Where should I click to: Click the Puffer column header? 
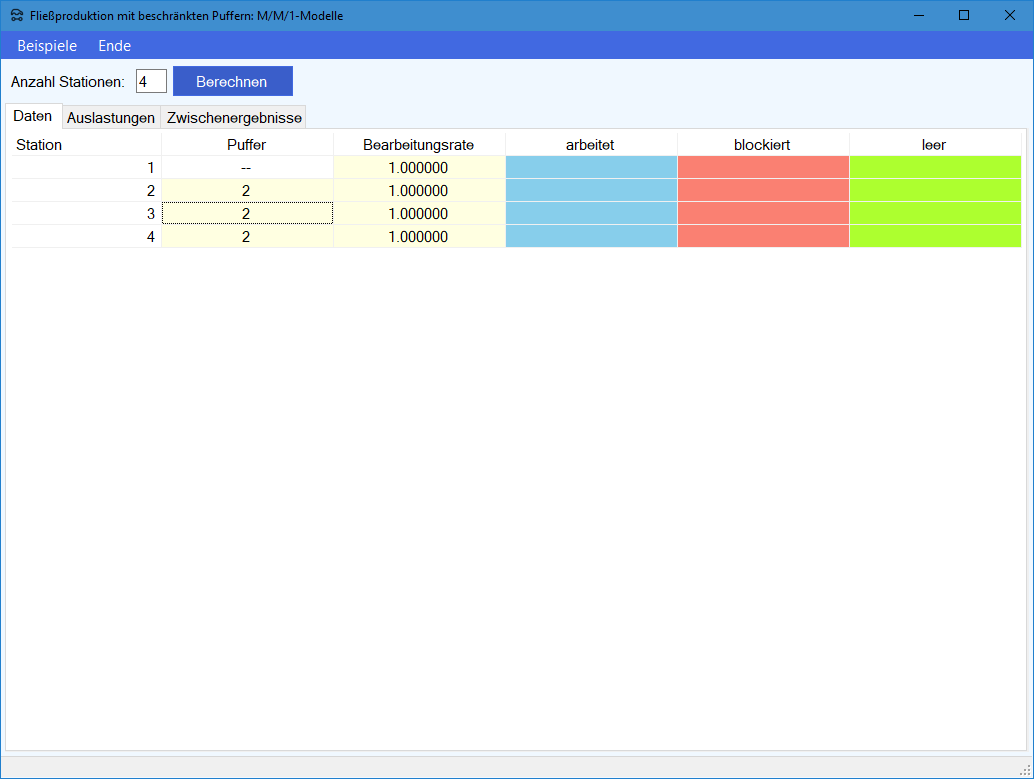click(246, 145)
